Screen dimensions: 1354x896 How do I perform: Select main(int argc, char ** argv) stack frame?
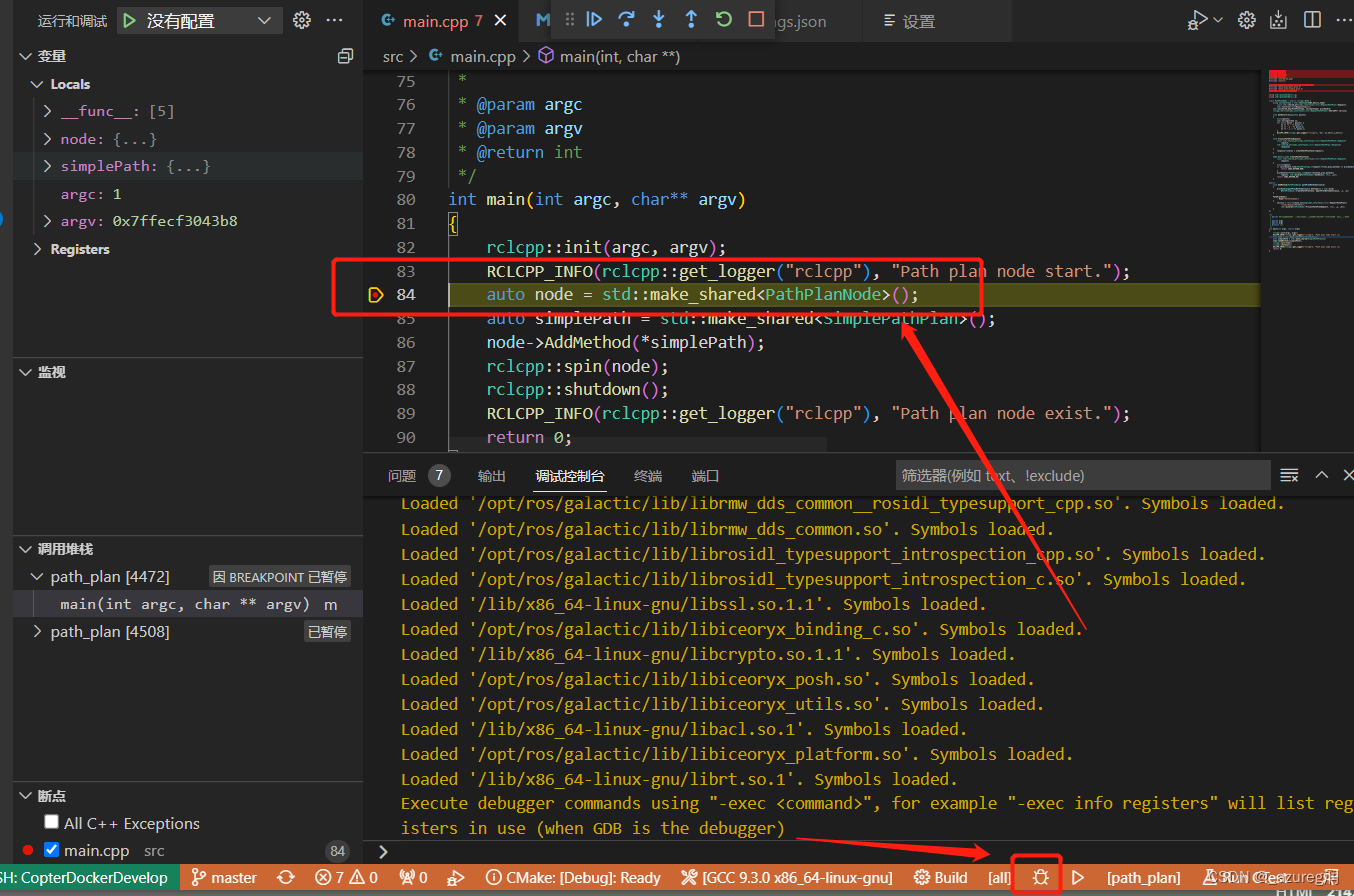click(188, 604)
